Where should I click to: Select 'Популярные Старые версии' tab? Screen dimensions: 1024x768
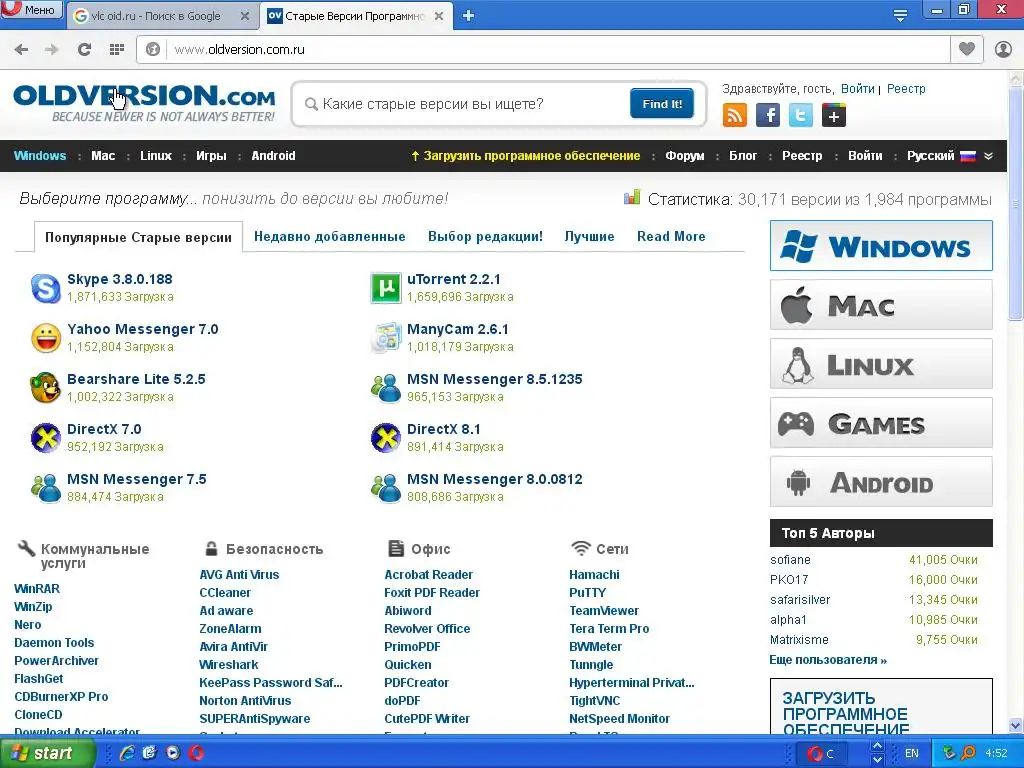tap(138, 237)
